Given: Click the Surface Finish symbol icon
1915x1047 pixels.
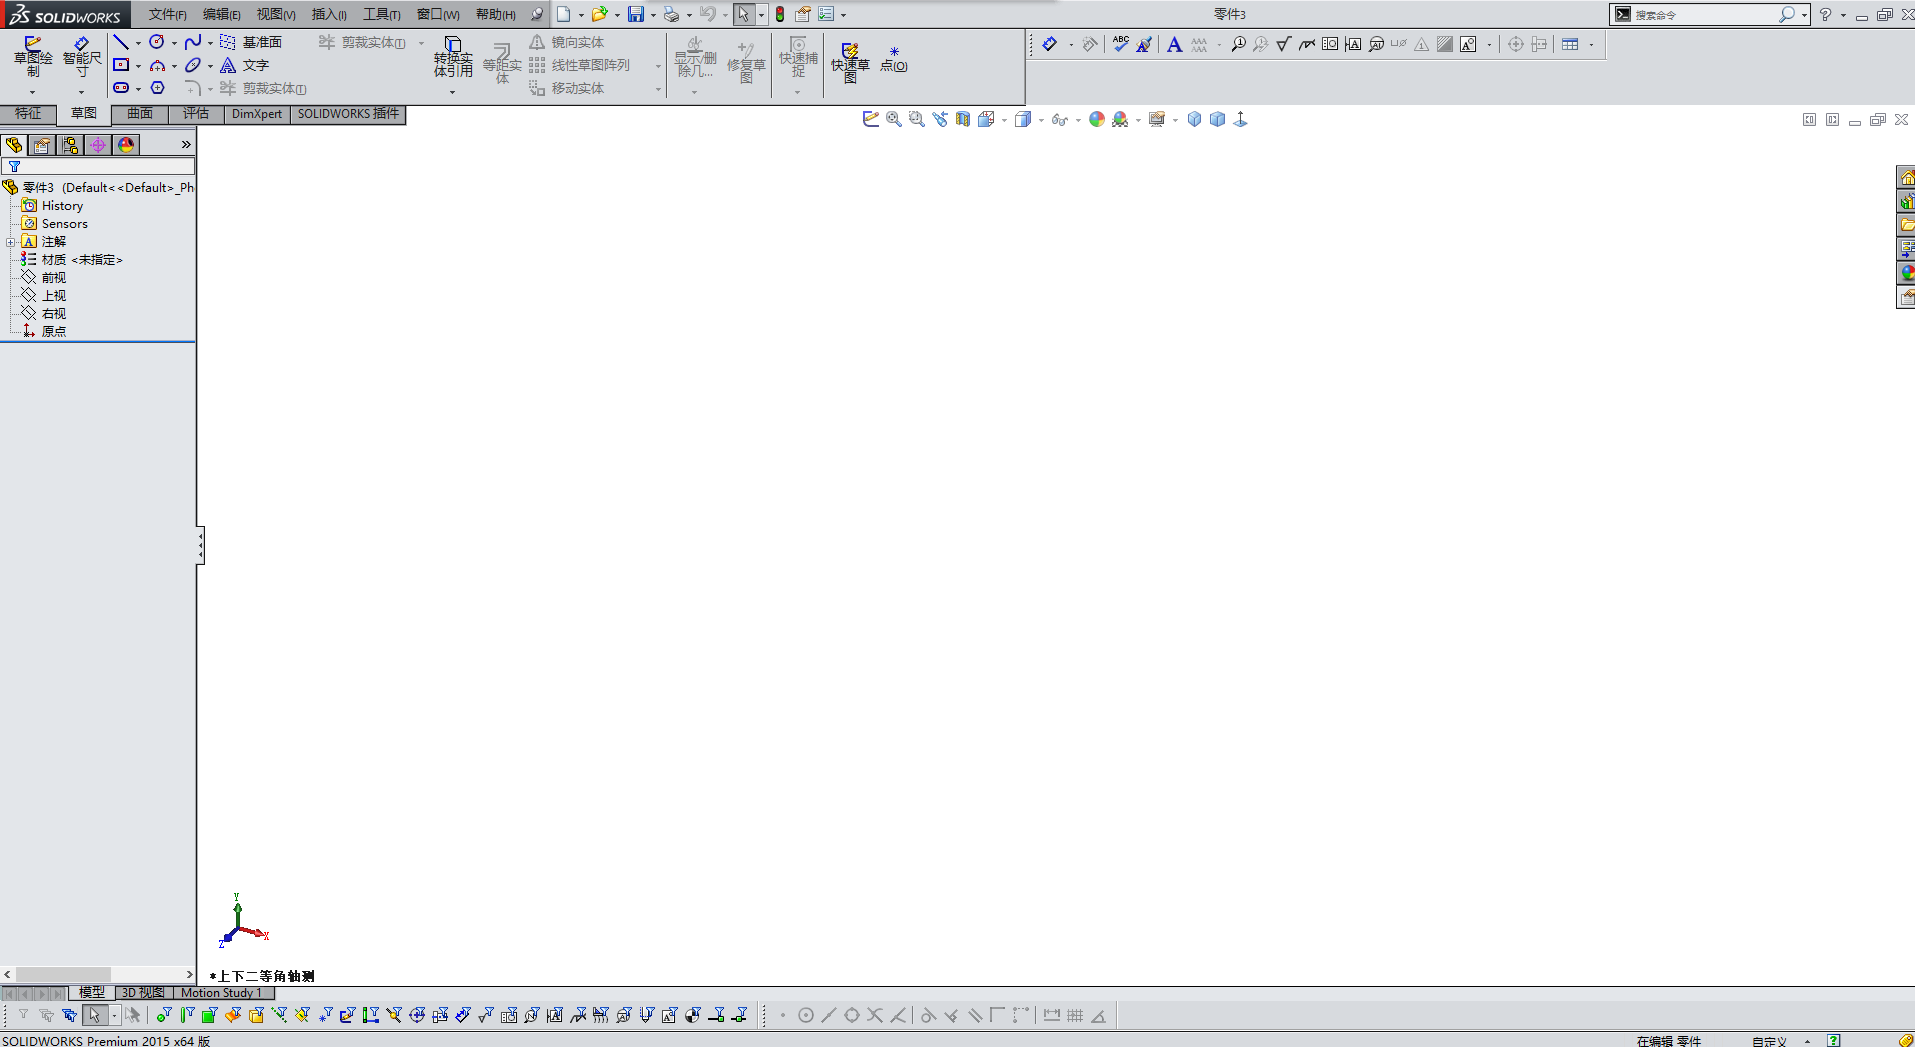Looking at the screenshot, I should tap(1284, 44).
